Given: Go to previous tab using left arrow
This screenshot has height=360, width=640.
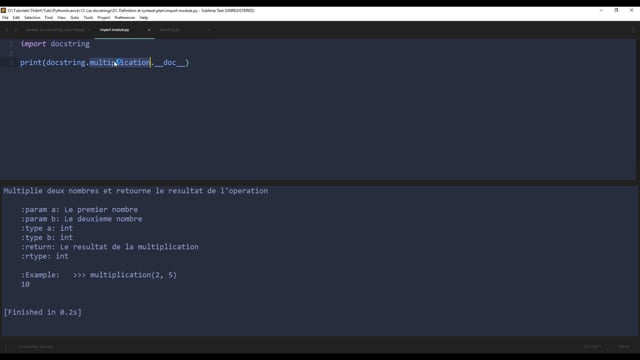Looking at the screenshot, I should (x=7, y=30).
